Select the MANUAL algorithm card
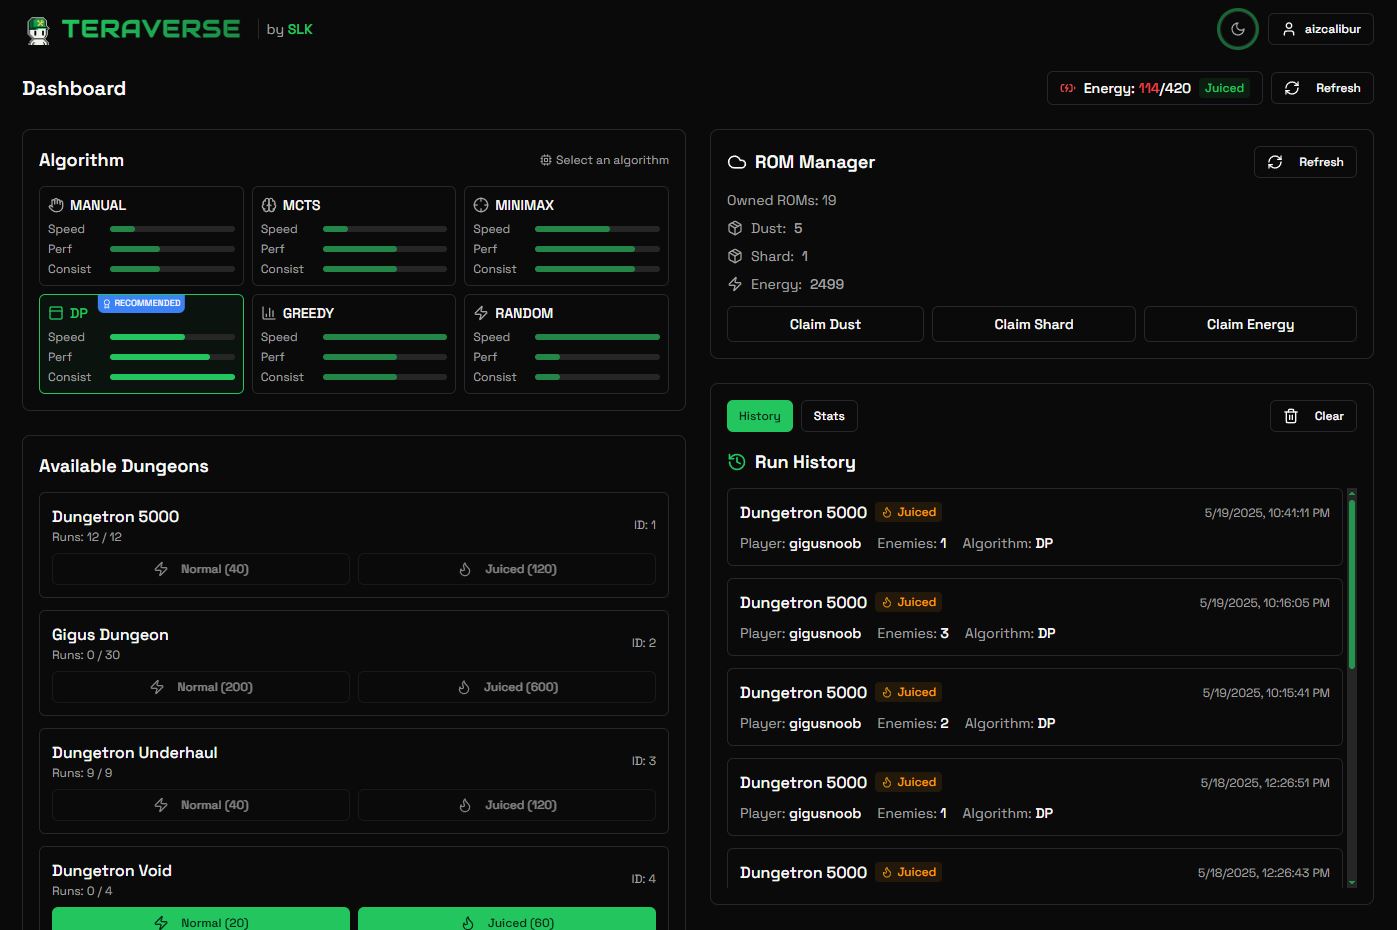 click(141, 236)
